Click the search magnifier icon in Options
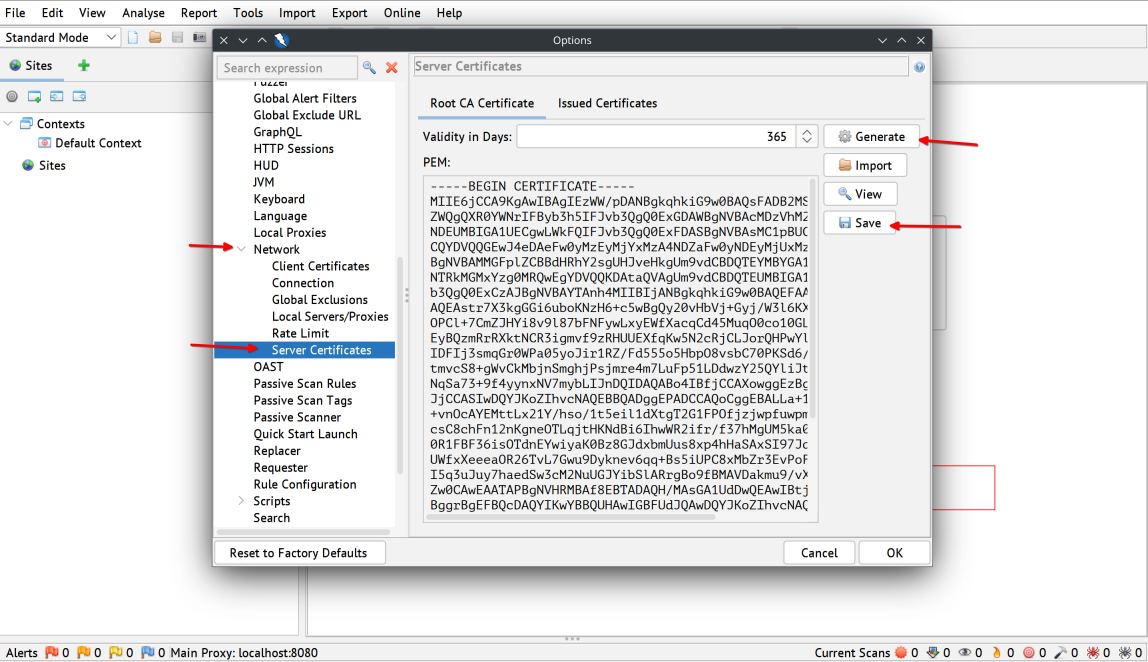The height and width of the screenshot is (662, 1148). coord(369,68)
